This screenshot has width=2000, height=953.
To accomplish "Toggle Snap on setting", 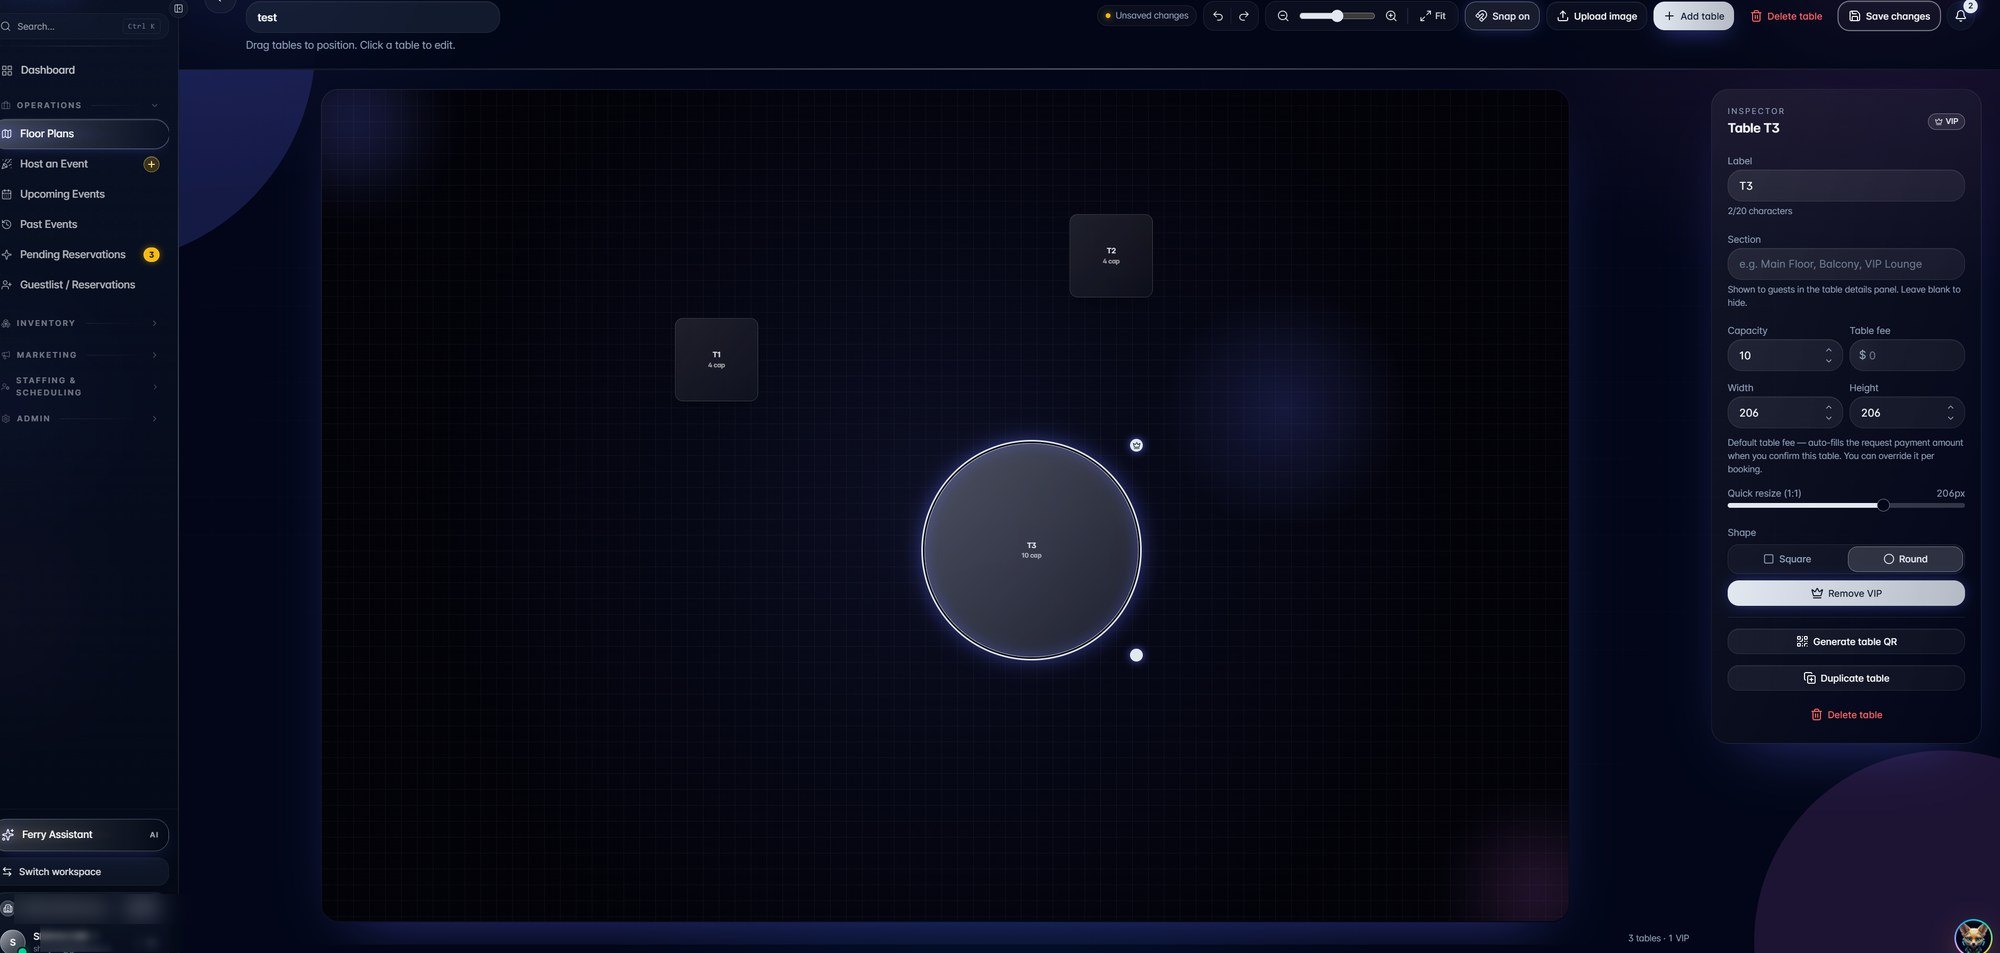I will (x=1502, y=16).
